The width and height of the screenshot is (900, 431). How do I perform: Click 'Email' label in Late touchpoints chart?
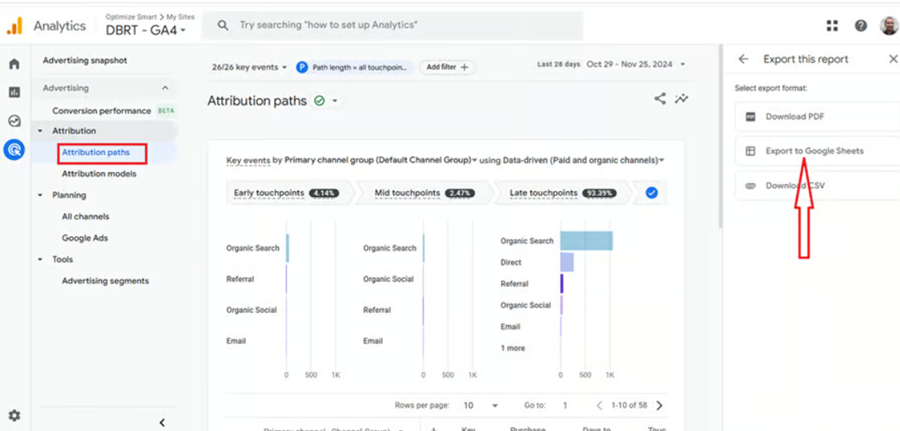[510, 327]
